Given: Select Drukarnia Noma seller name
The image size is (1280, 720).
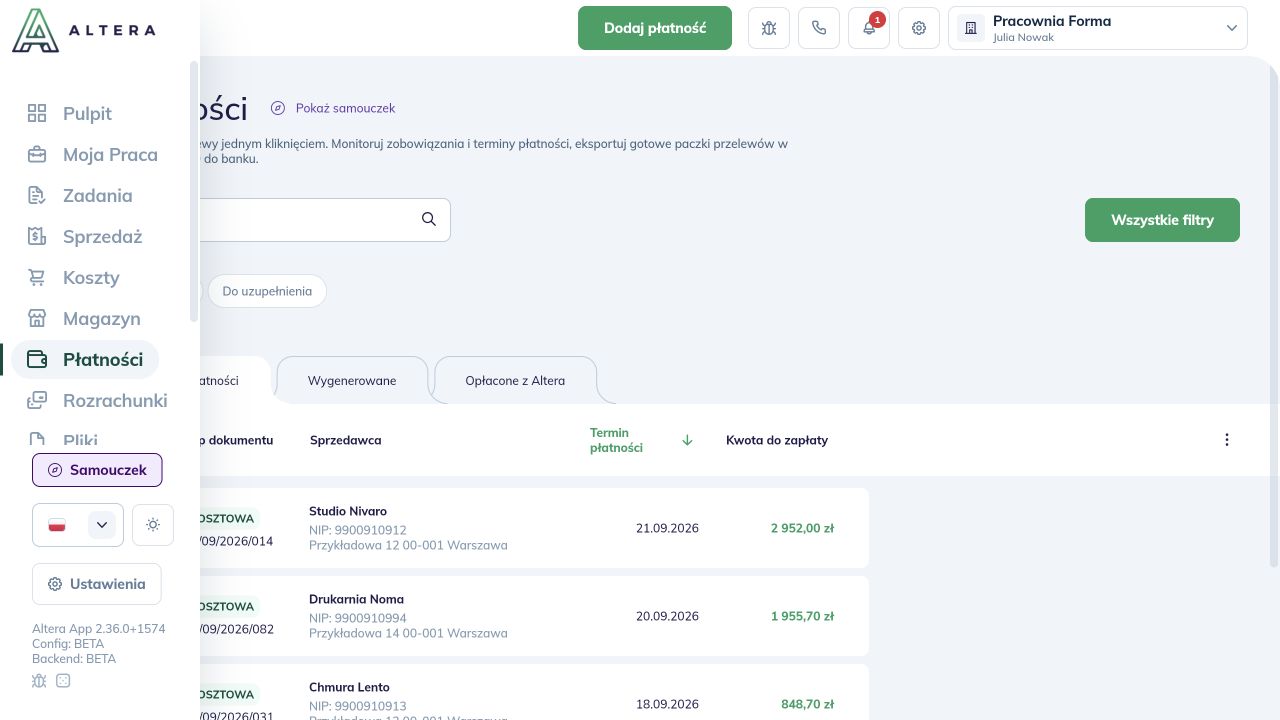Looking at the screenshot, I should tap(356, 599).
